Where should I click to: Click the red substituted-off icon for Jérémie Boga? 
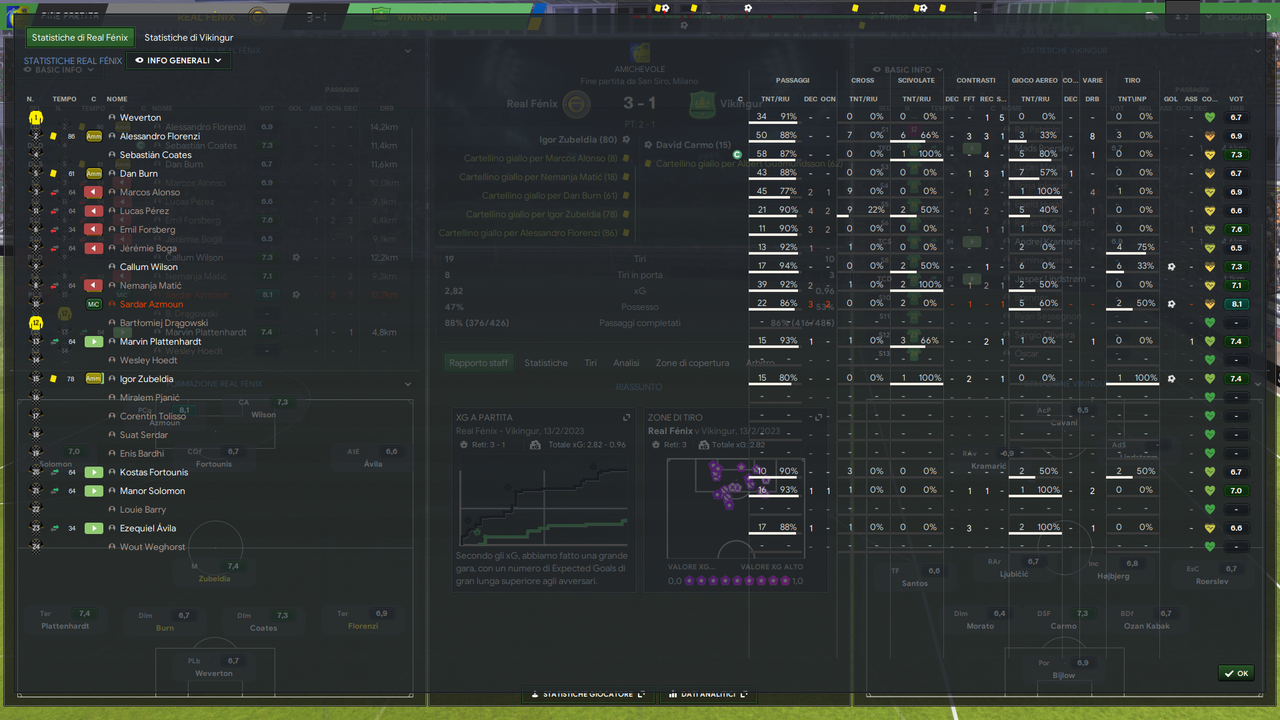94,248
